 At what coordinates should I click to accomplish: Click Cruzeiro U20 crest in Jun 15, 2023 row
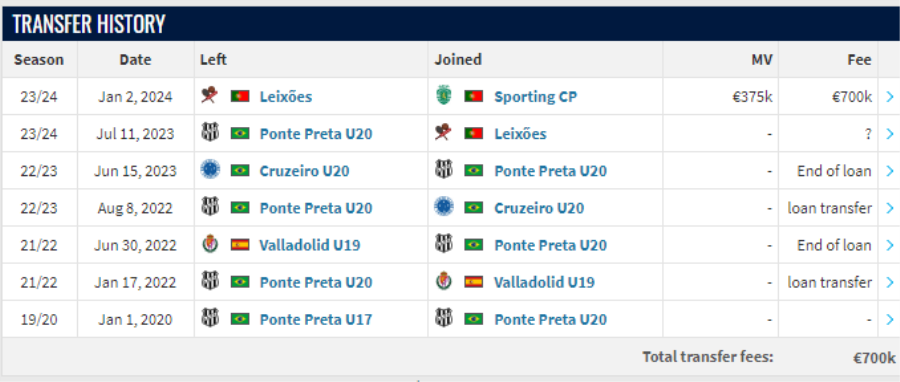[x=210, y=170]
